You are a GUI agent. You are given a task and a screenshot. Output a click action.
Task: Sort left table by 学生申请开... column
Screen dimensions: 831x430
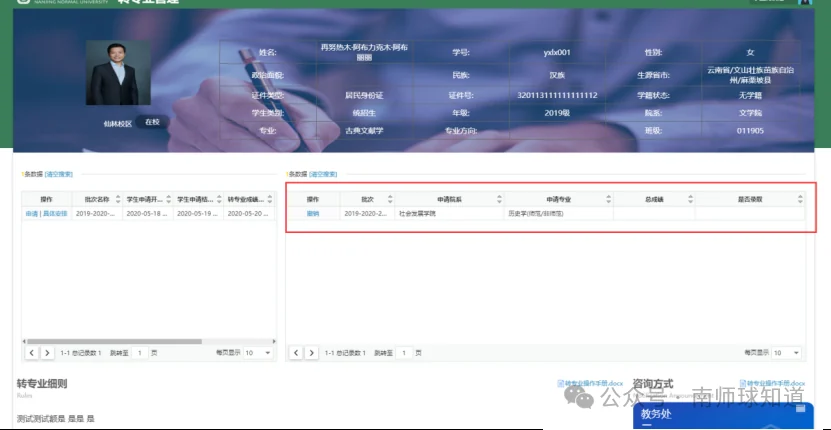(169, 199)
